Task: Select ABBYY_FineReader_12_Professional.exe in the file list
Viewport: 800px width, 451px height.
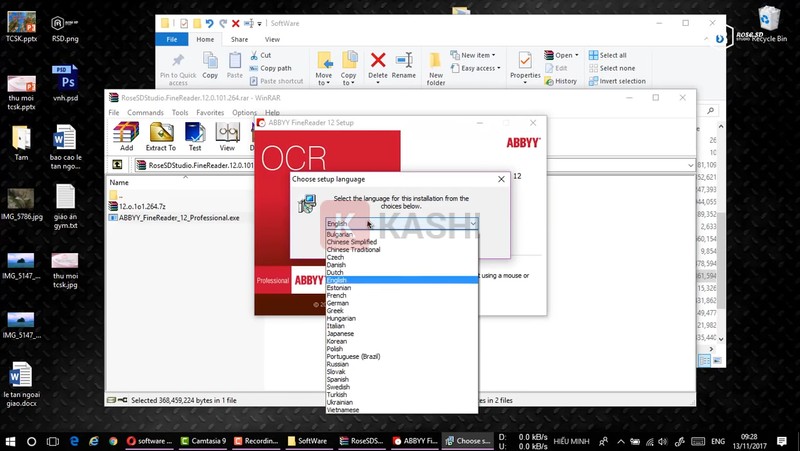Action: point(178,217)
